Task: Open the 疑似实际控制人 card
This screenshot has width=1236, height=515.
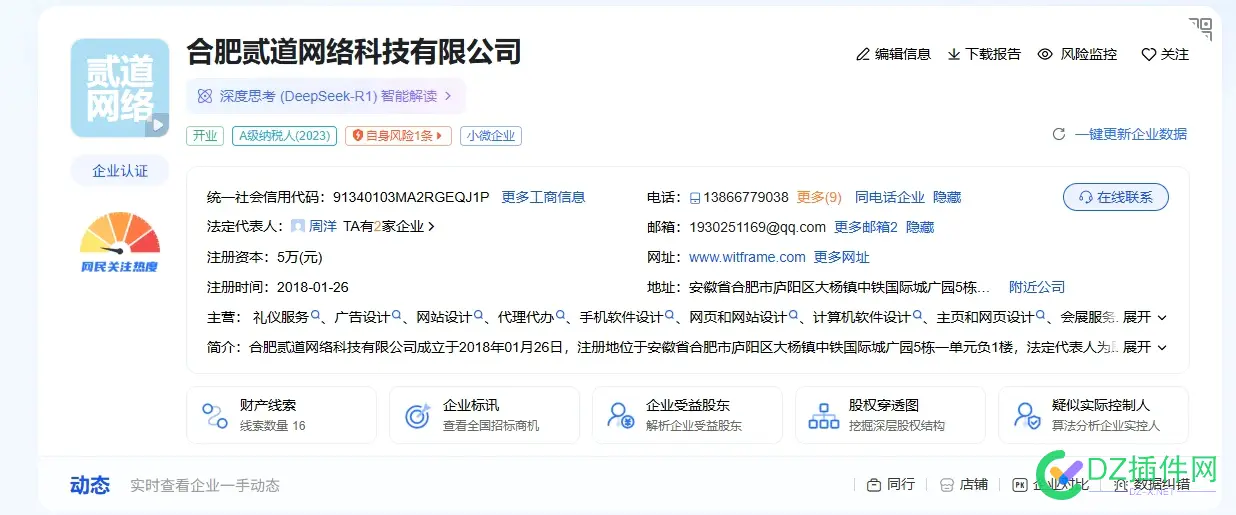Action: coord(1094,415)
